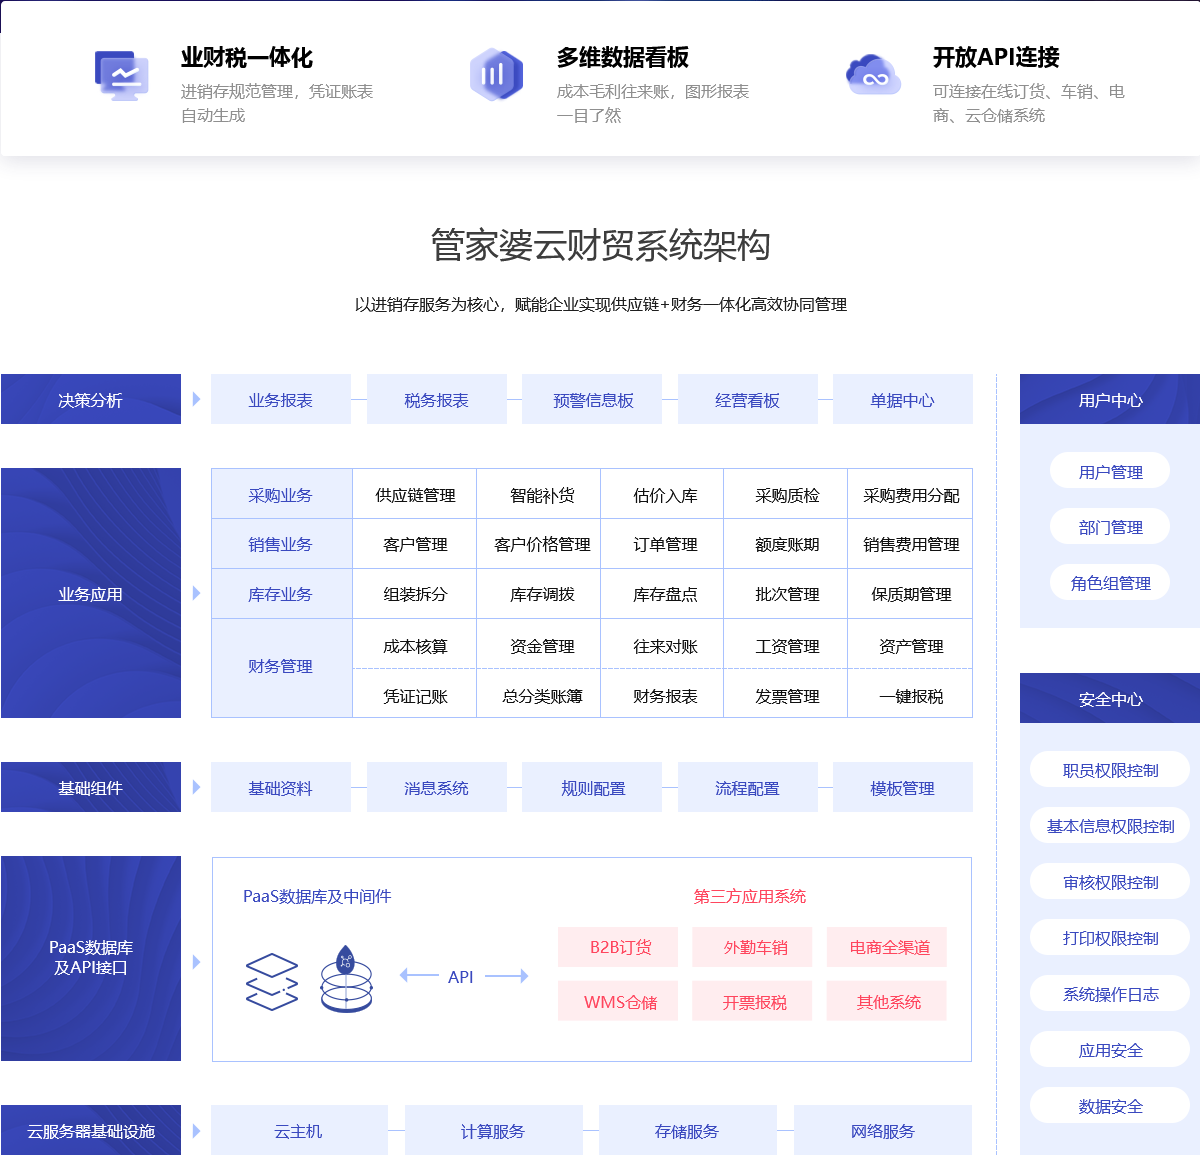Click arrow beside 决策分析 category
The image size is (1200, 1157).
point(196,399)
